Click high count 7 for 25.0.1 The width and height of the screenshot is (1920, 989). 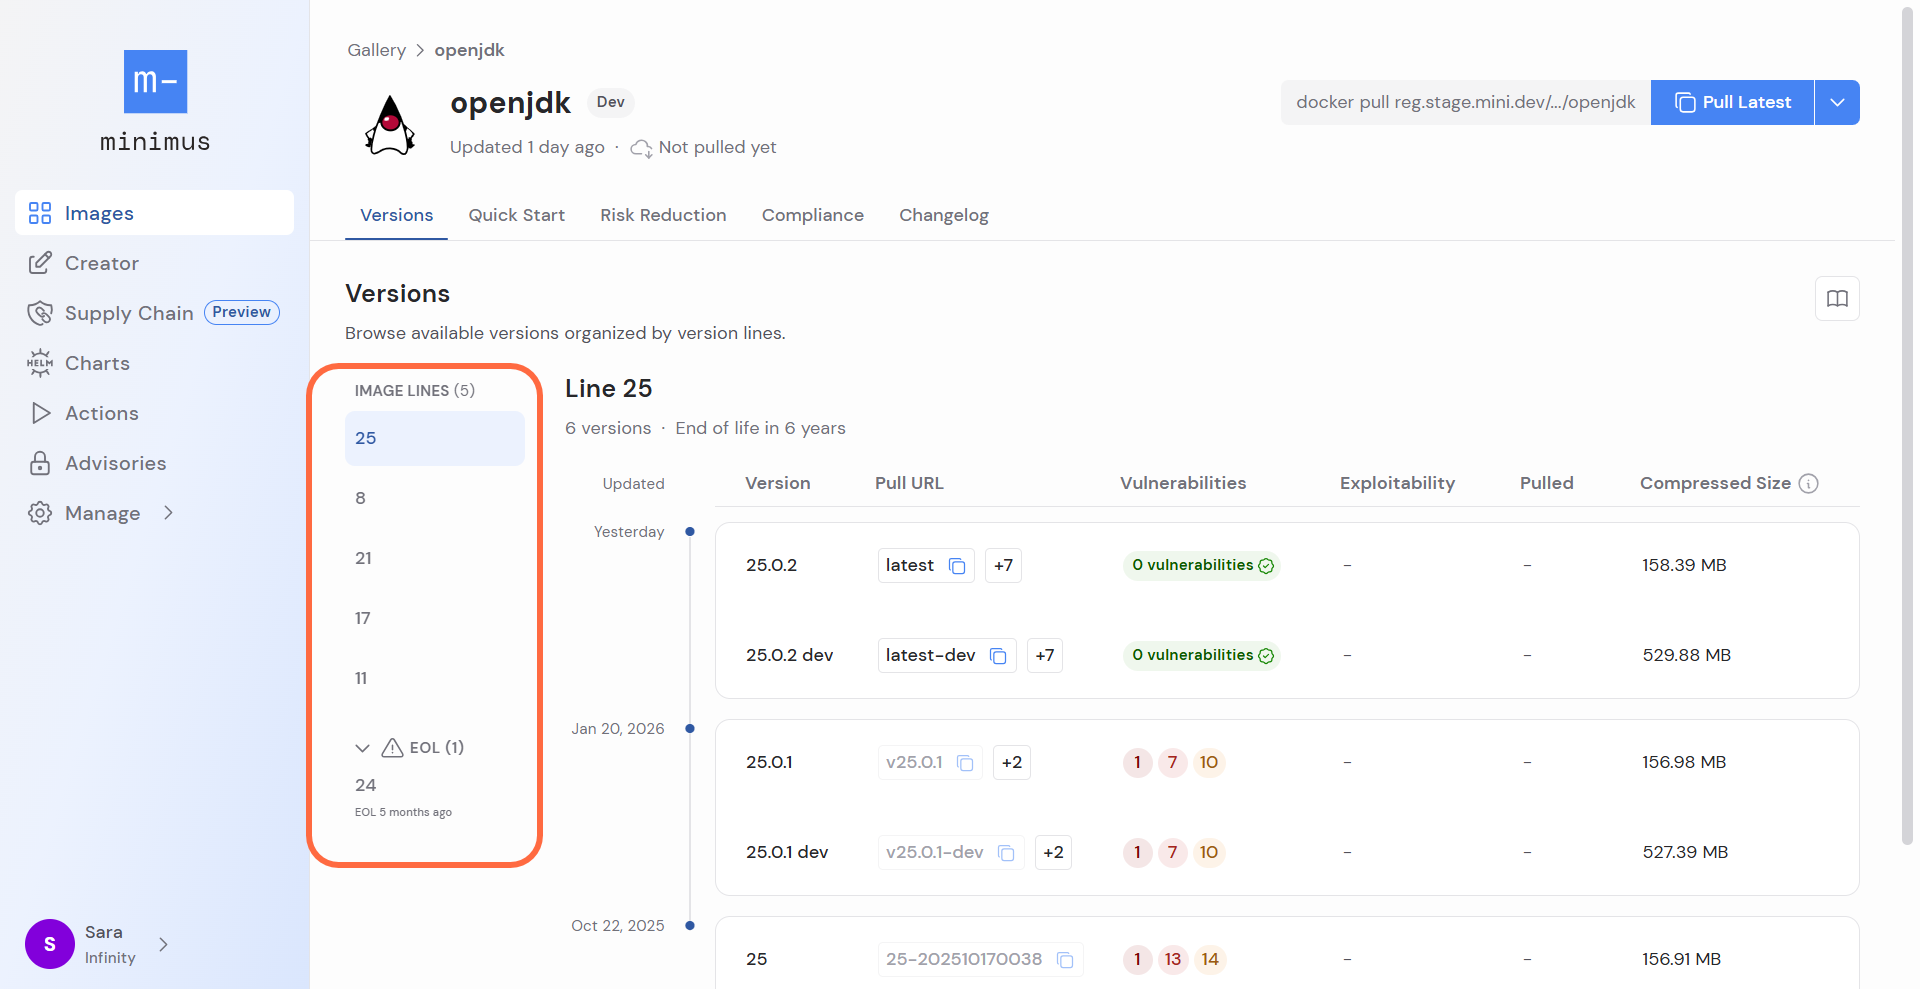coord(1172,762)
